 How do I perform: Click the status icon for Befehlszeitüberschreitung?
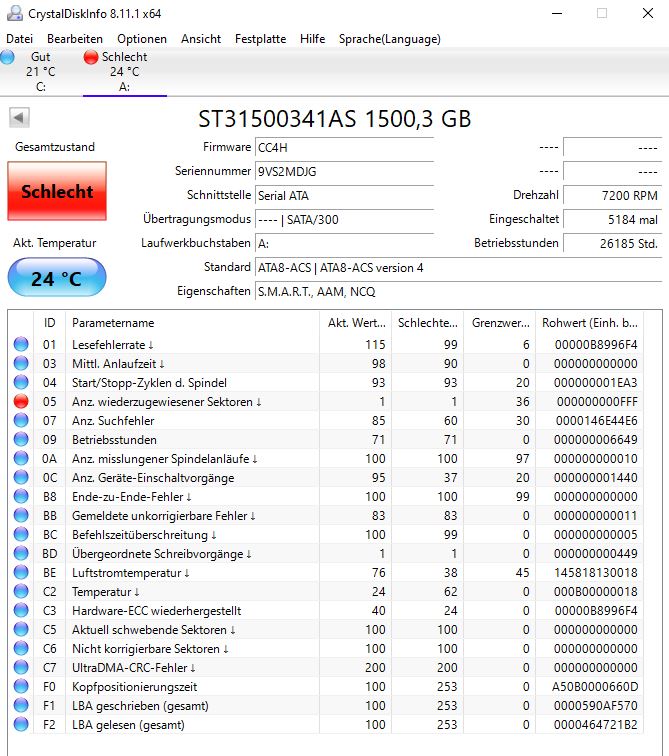(21, 534)
